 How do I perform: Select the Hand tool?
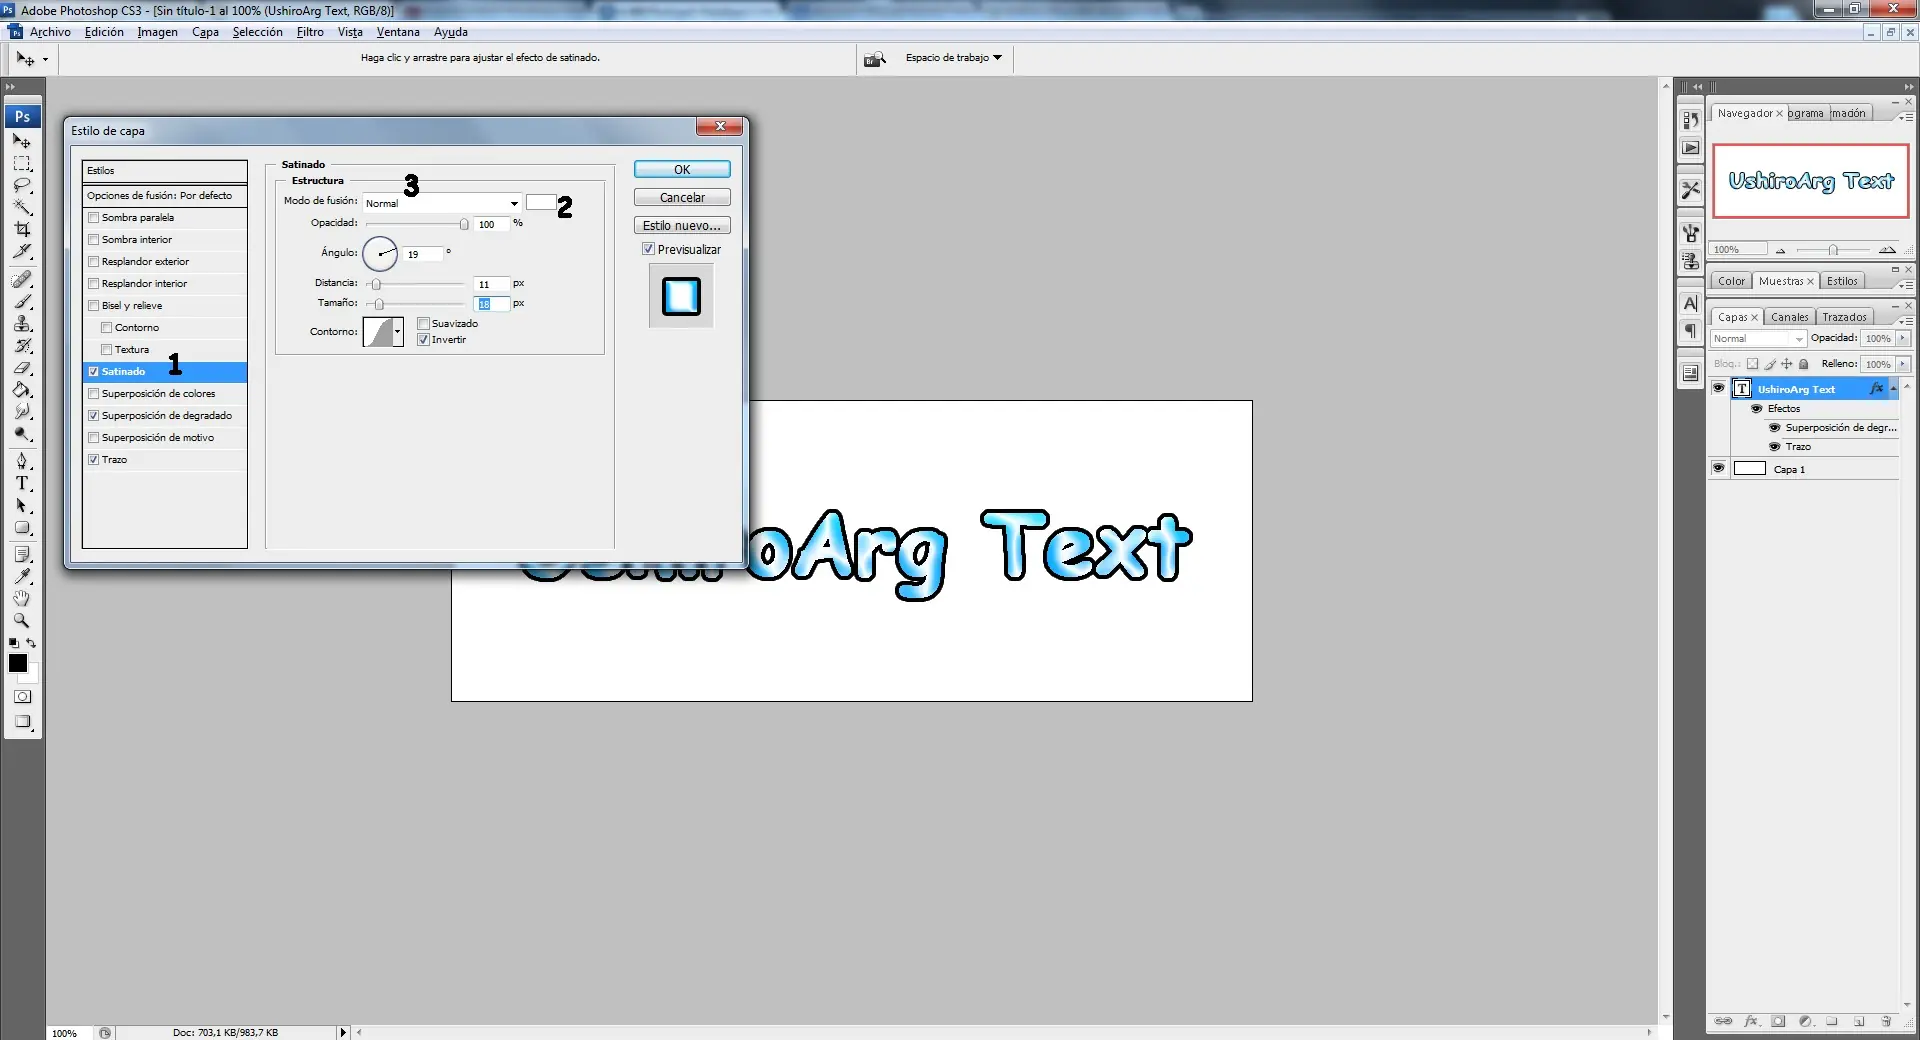[x=22, y=598]
